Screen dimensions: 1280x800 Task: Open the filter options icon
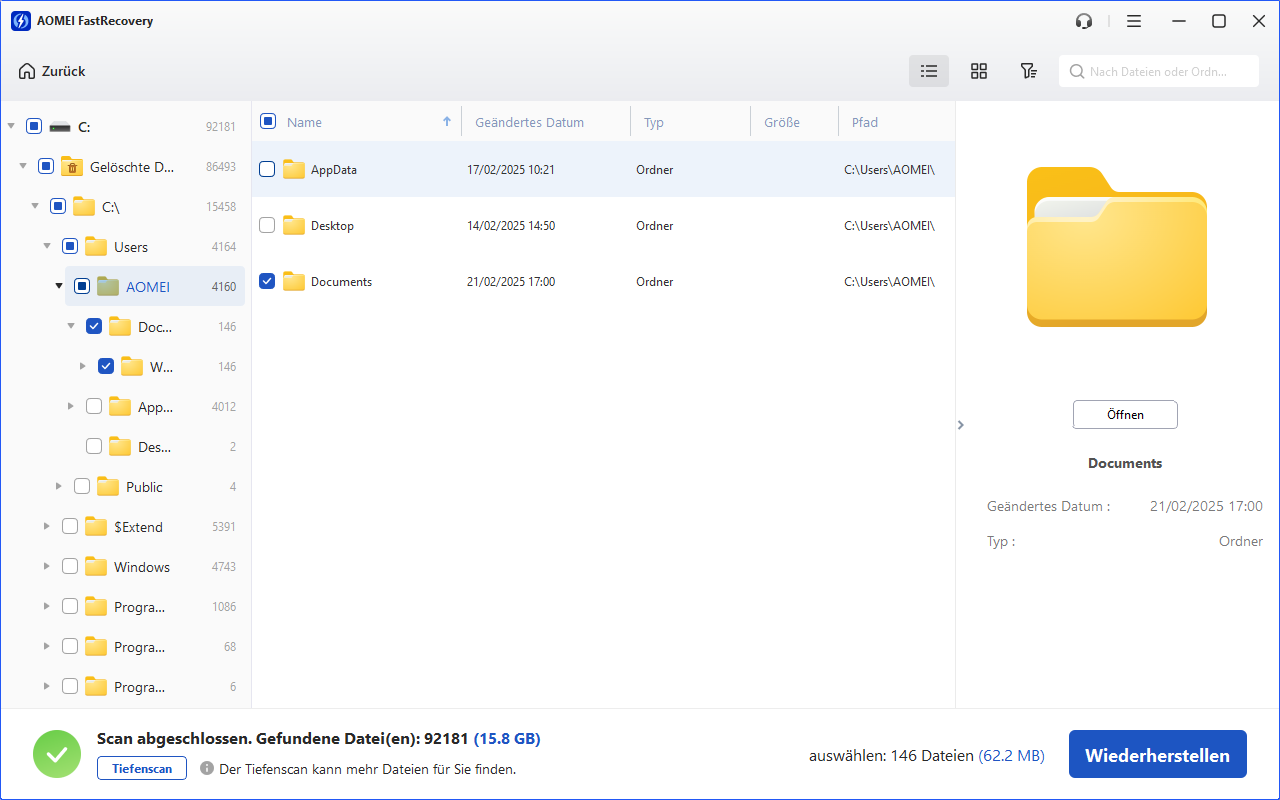[1028, 71]
